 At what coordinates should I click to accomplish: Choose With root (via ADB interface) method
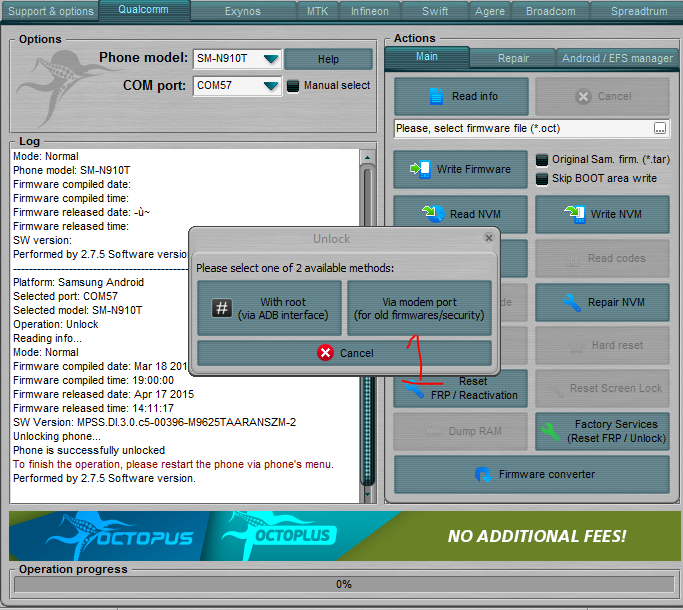[x=269, y=308]
